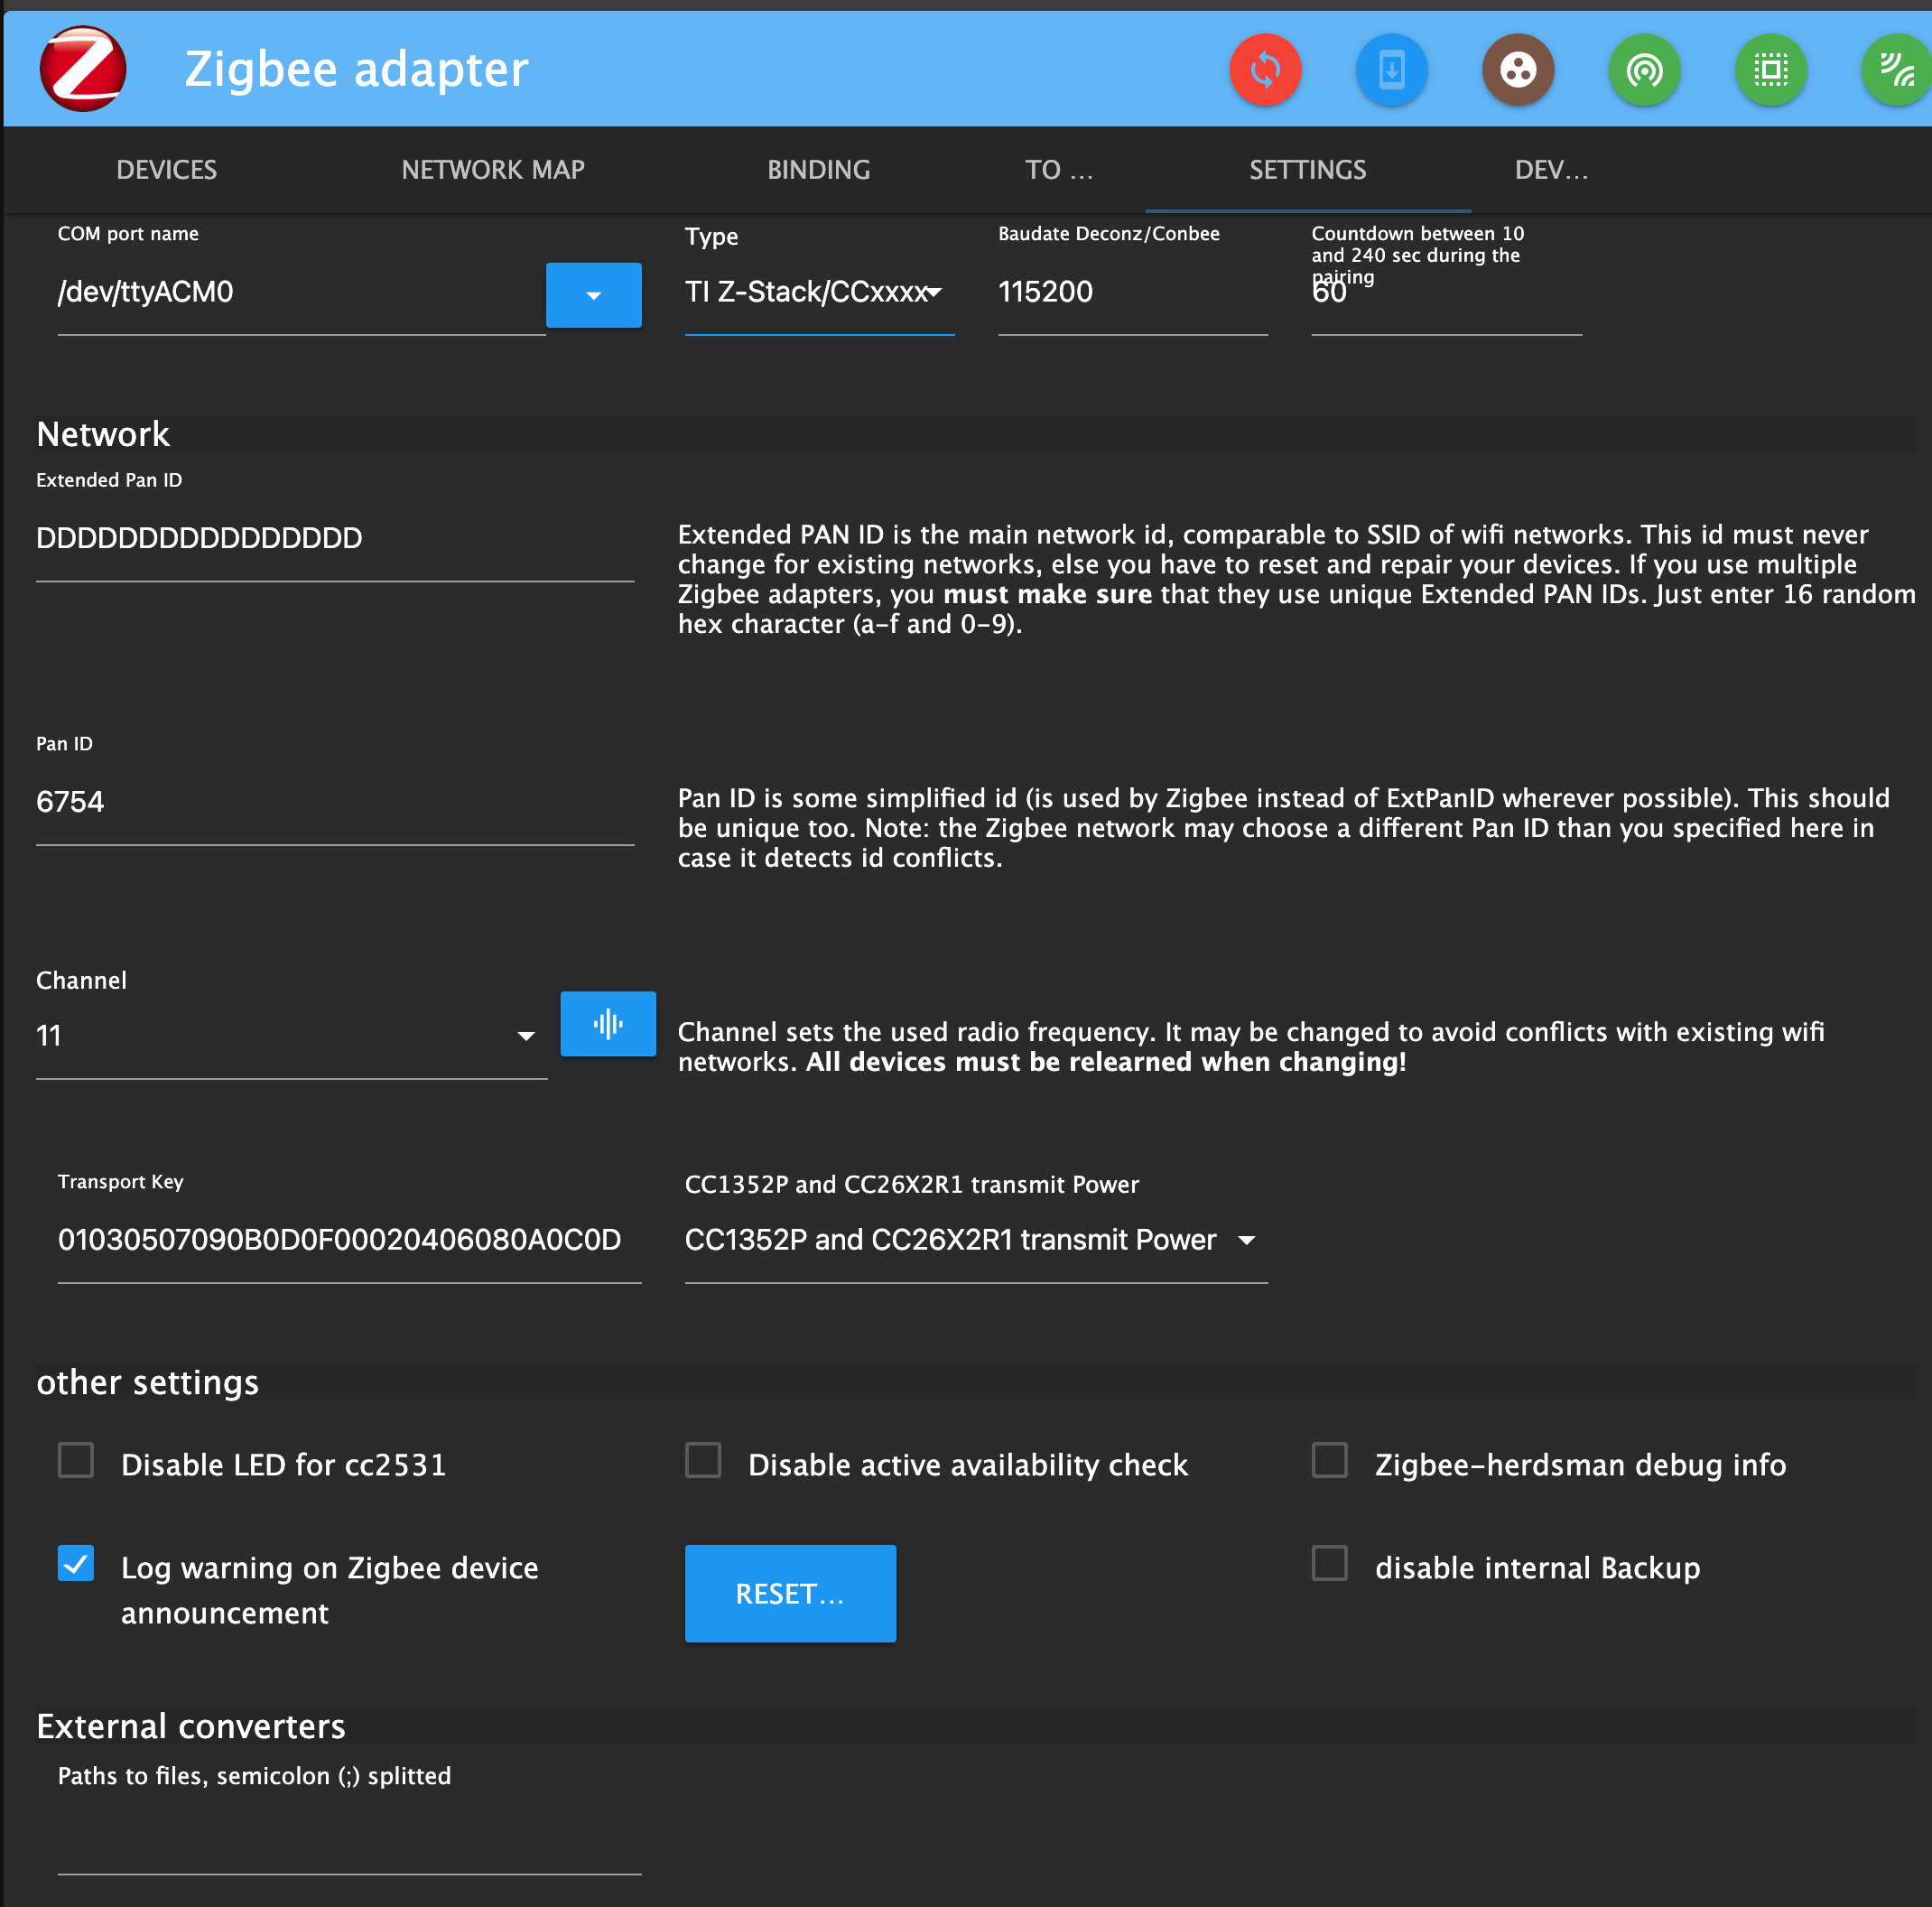Screen dimensions: 1932x1907
Task: Click the Extended Pan ID input field
Action: [334, 539]
